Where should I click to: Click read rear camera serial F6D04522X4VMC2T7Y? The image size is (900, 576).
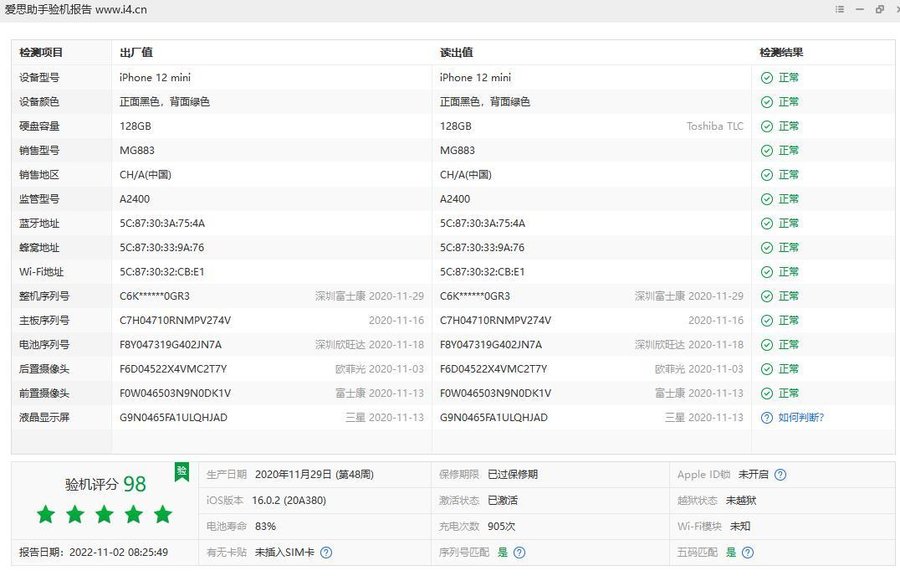[494, 369]
